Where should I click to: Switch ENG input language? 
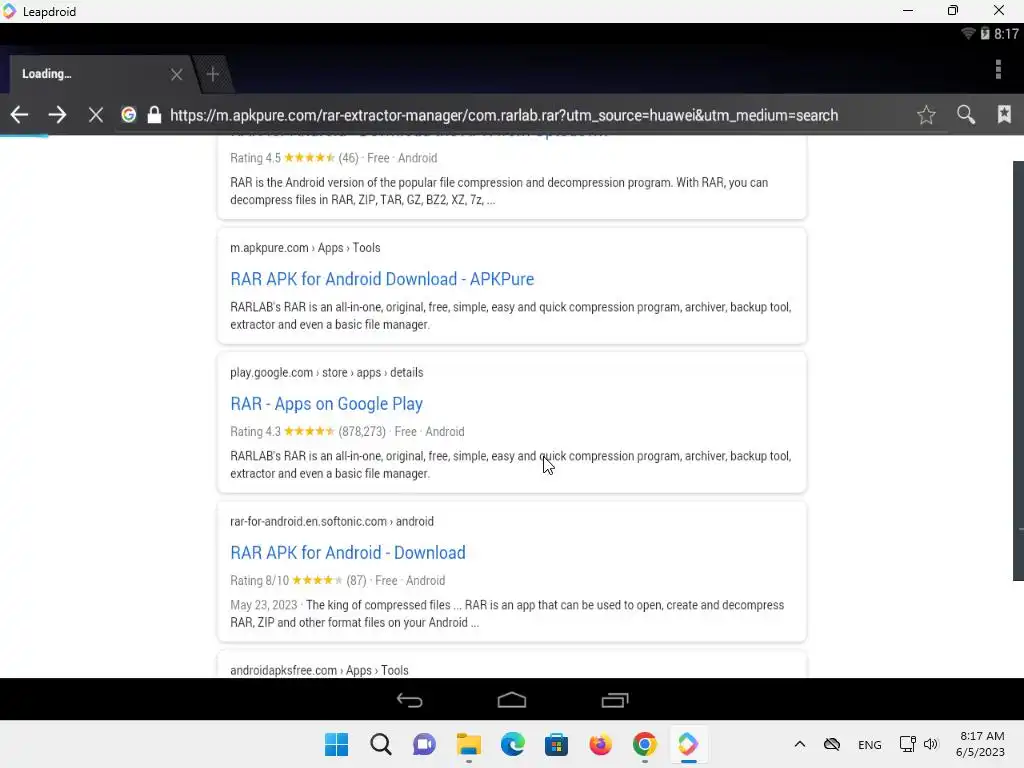[869, 745]
